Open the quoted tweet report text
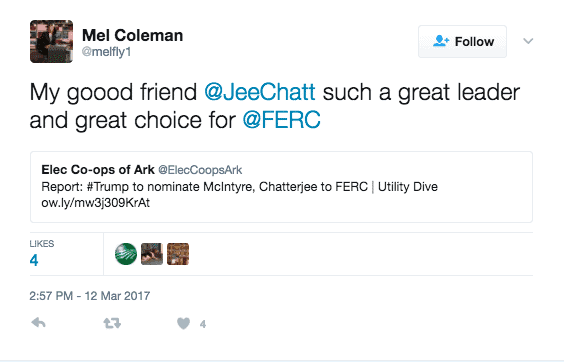The image size is (564, 362). point(239,187)
